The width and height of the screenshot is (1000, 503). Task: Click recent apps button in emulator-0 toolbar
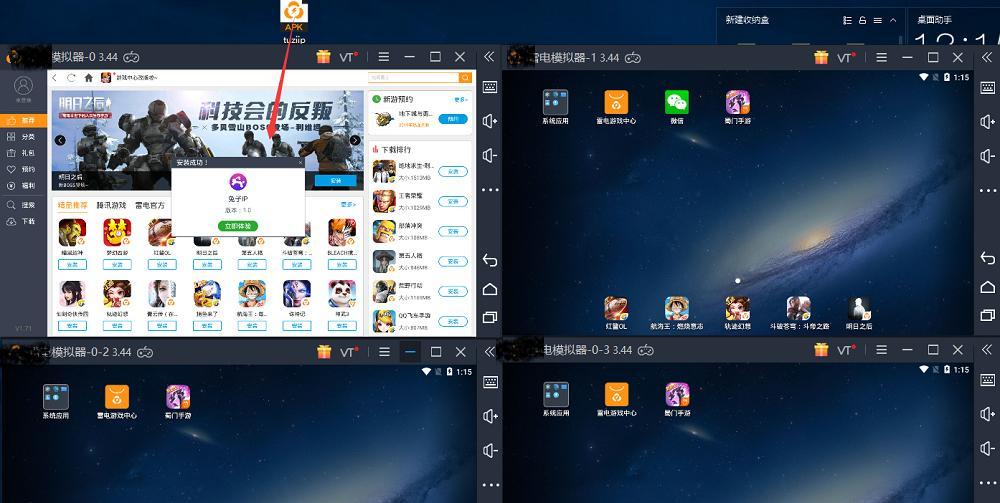(x=490, y=317)
